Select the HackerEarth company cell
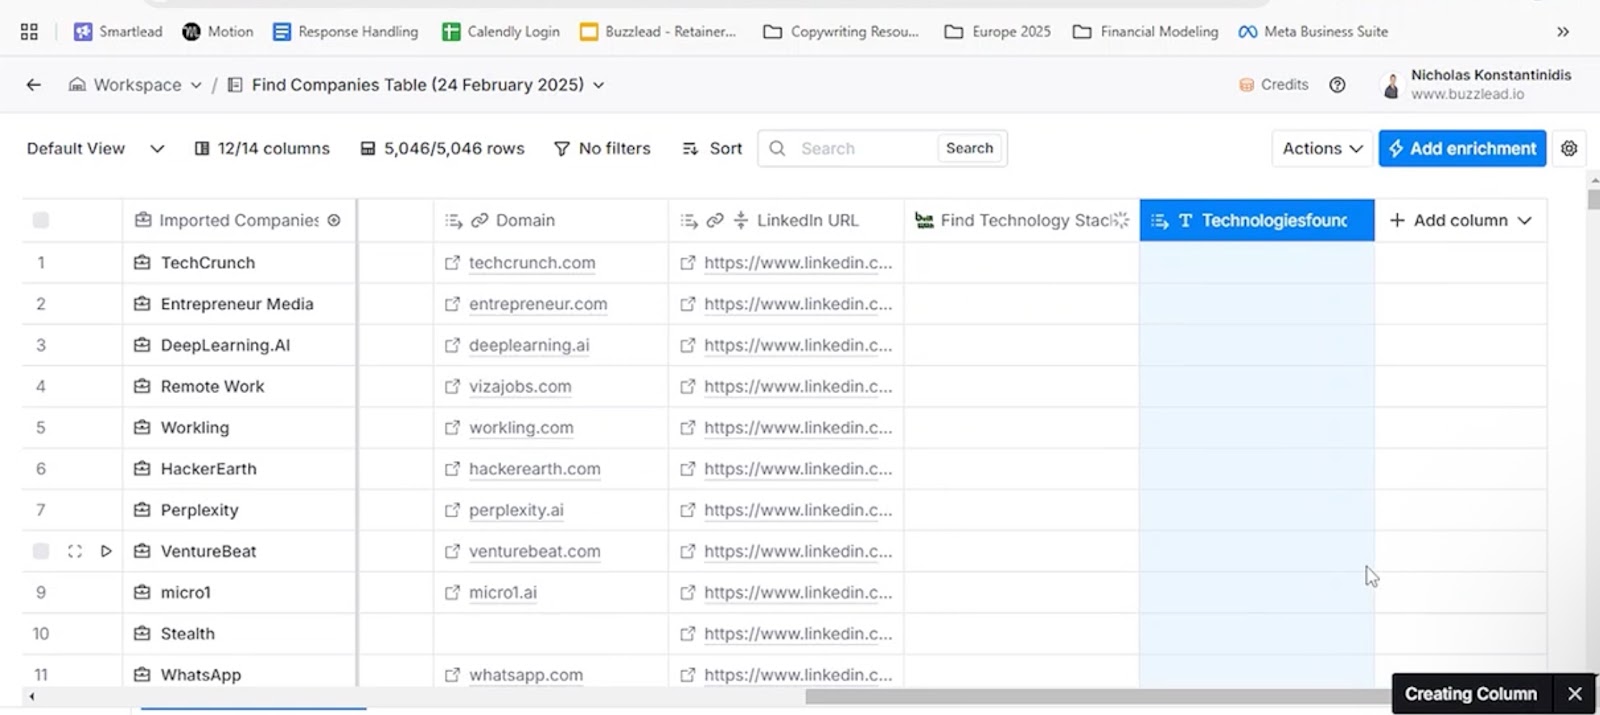 (x=239, y=469)
